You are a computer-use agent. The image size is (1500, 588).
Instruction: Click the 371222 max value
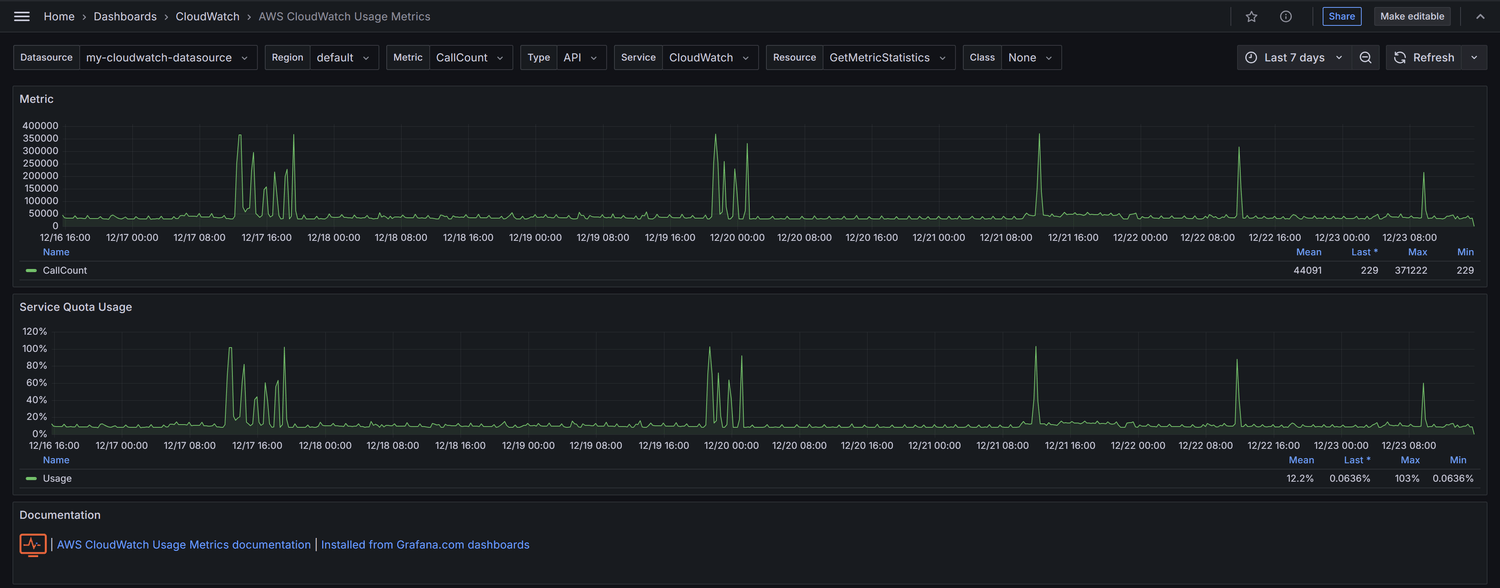(x=1411, y=271)
